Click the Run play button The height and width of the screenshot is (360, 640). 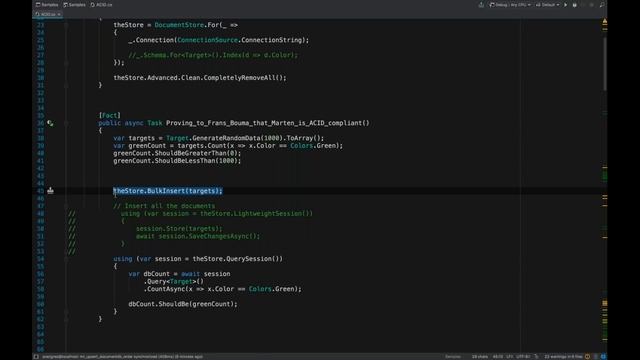tap(565, 5)
